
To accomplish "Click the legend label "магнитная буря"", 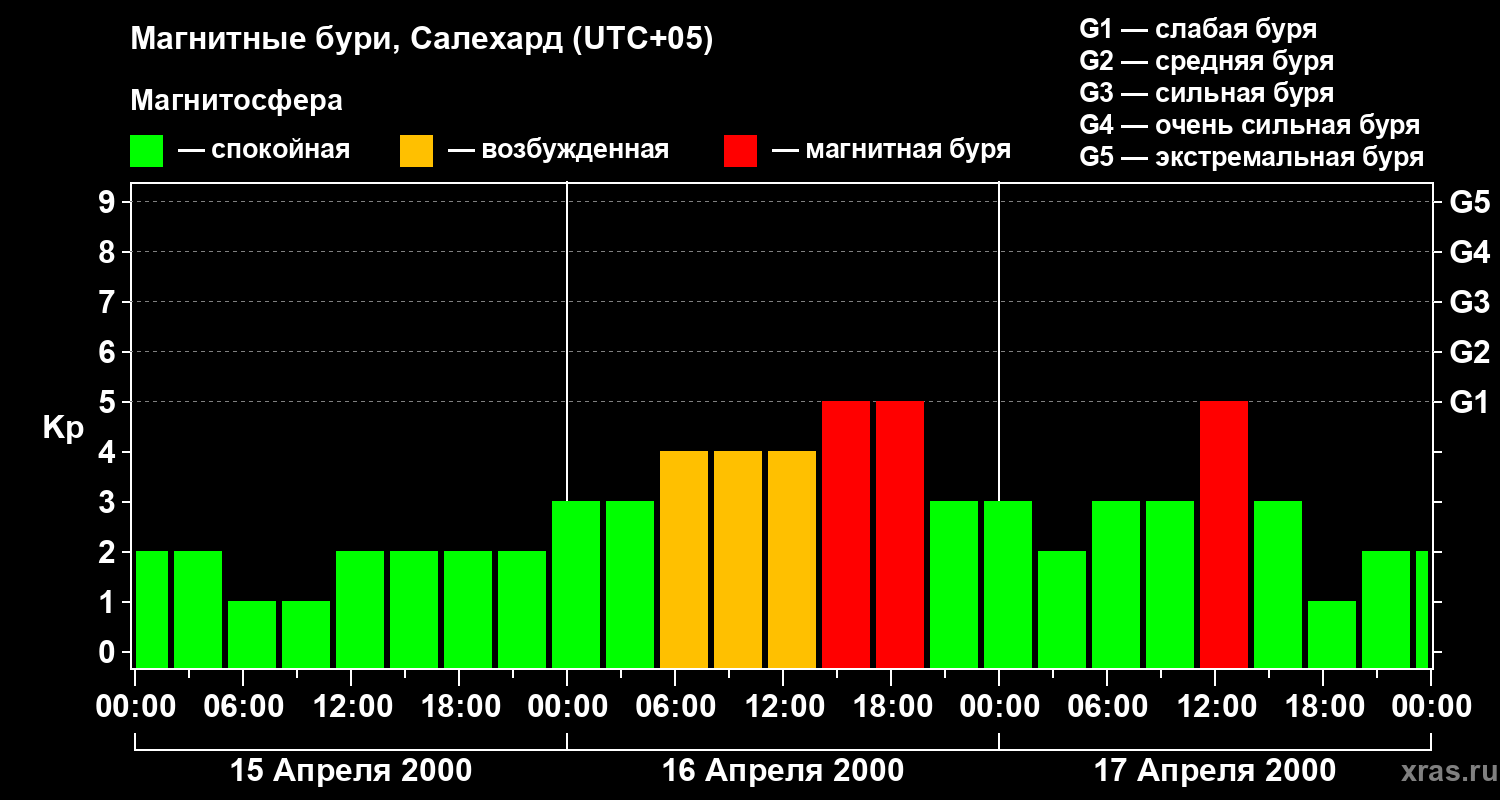I will point(908,150).
